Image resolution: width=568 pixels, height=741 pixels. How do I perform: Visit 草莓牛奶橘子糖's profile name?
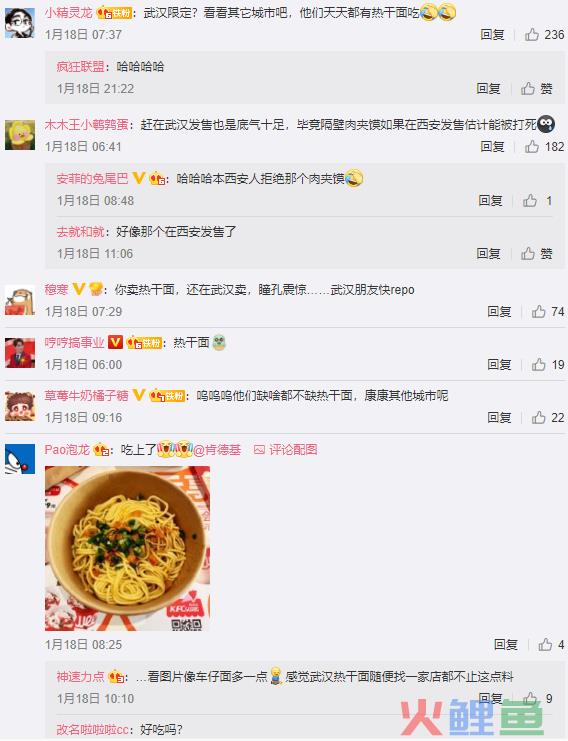point(86,395)
